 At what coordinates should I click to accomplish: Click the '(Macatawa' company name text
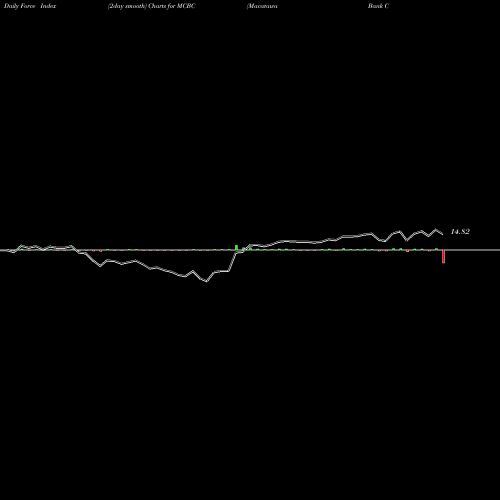click(262, 6)
